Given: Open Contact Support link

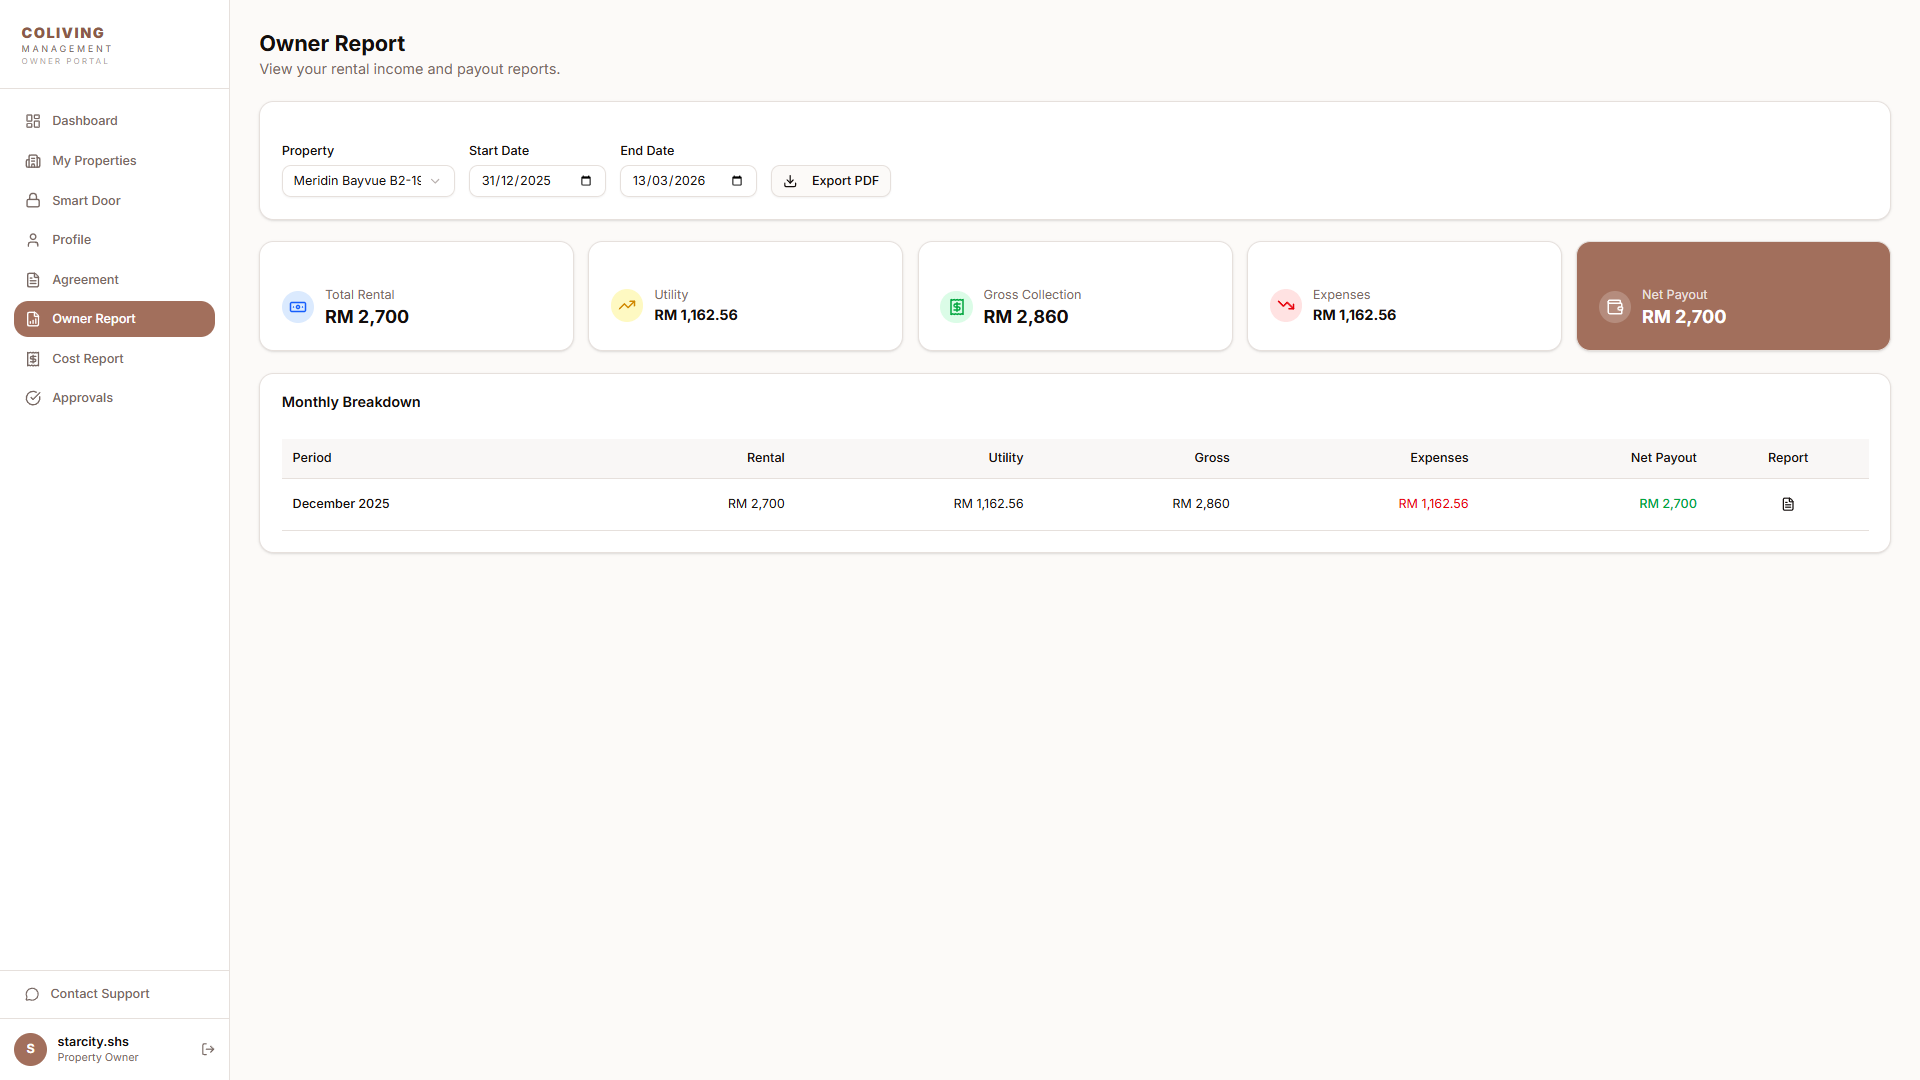Looking at the screenshot, I should point(99,994).
